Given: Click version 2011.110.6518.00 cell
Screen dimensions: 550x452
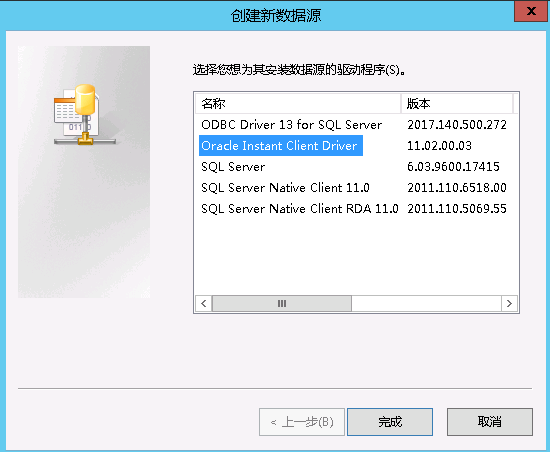Looking at the screenshot, I should (457, 188).
